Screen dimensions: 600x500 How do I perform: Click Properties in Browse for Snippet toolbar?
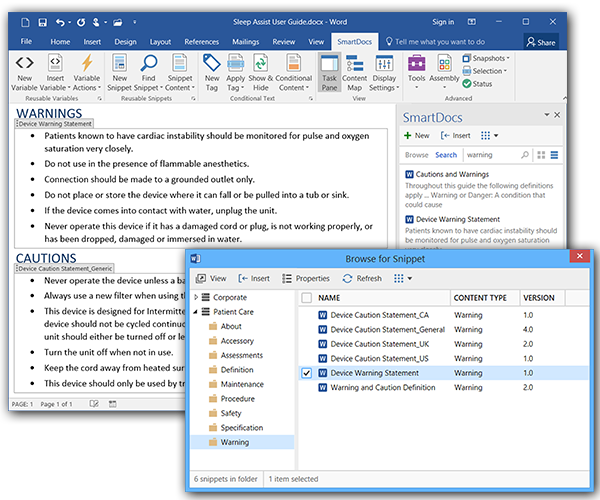coord(306,279)
